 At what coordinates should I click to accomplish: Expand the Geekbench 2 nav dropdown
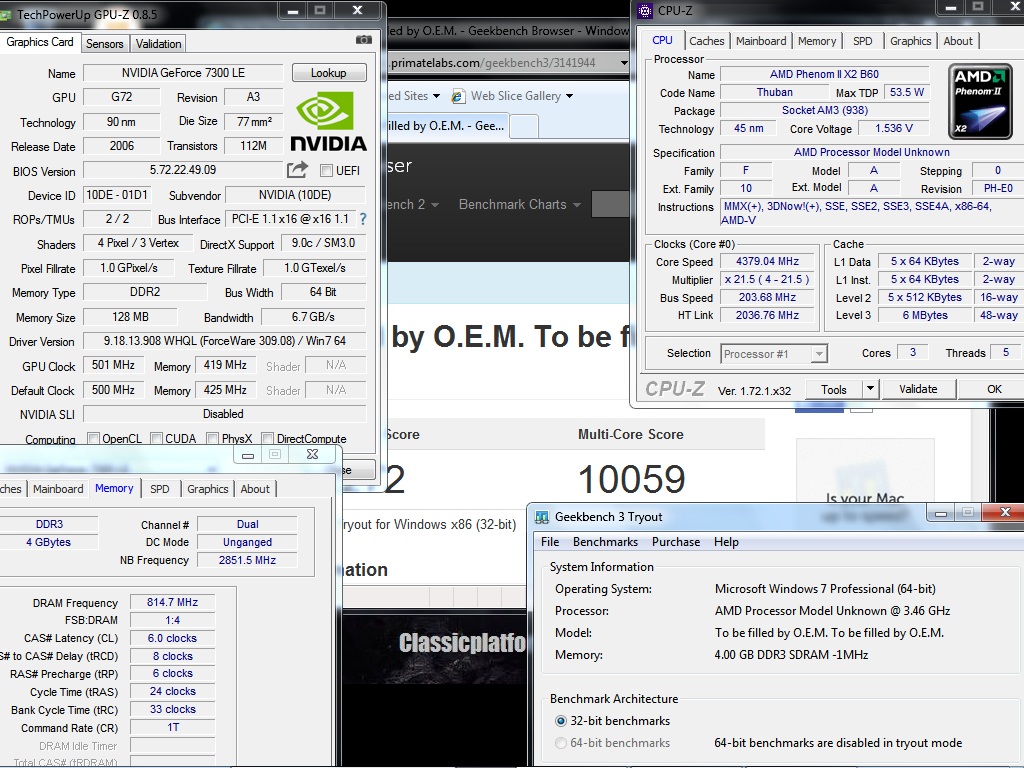pos(434,204)
